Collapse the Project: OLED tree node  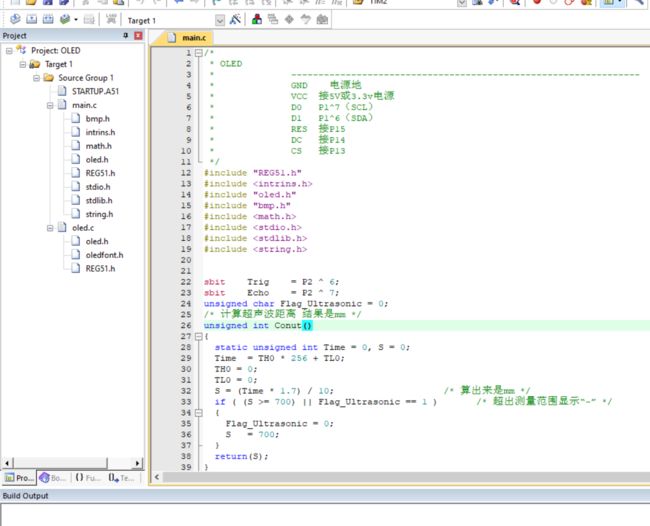[x=9, y=51]
